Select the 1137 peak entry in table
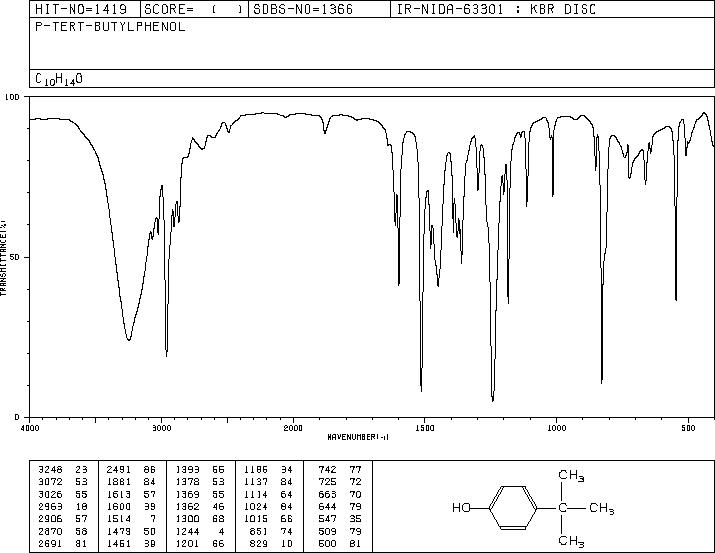 point(268,481)
